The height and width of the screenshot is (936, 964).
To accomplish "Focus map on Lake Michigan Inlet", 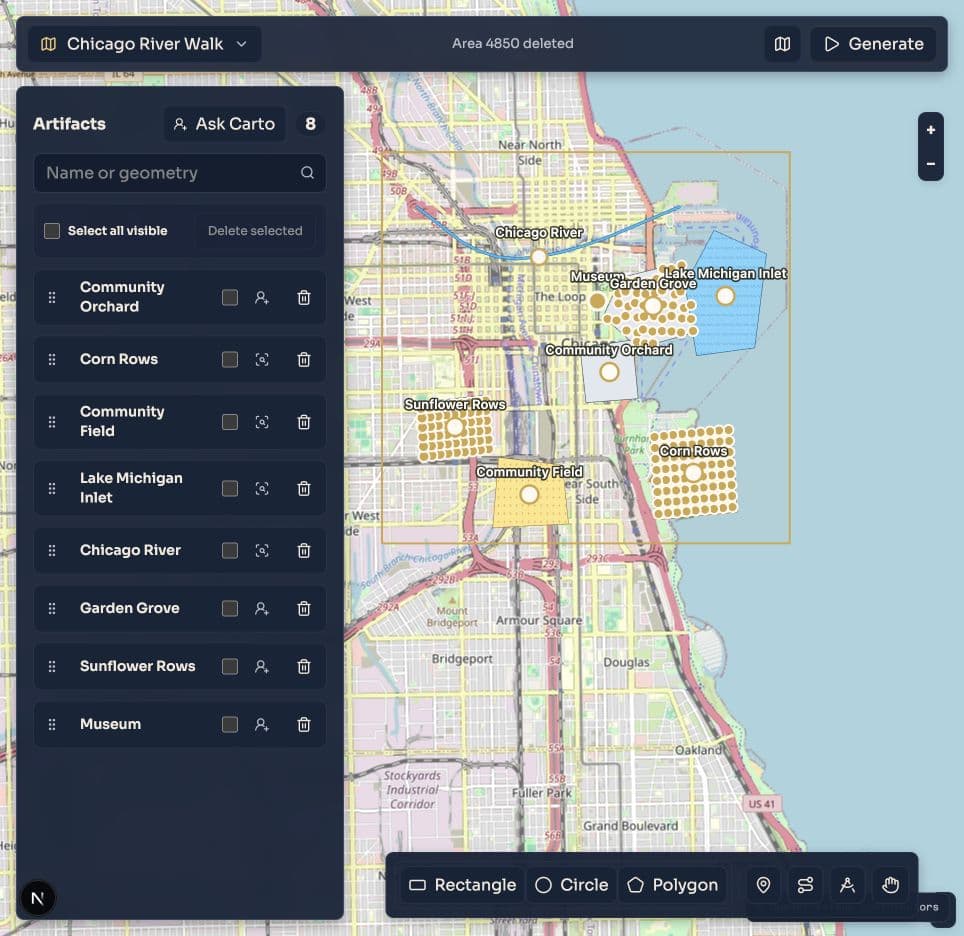I will (x=262, y=488).
